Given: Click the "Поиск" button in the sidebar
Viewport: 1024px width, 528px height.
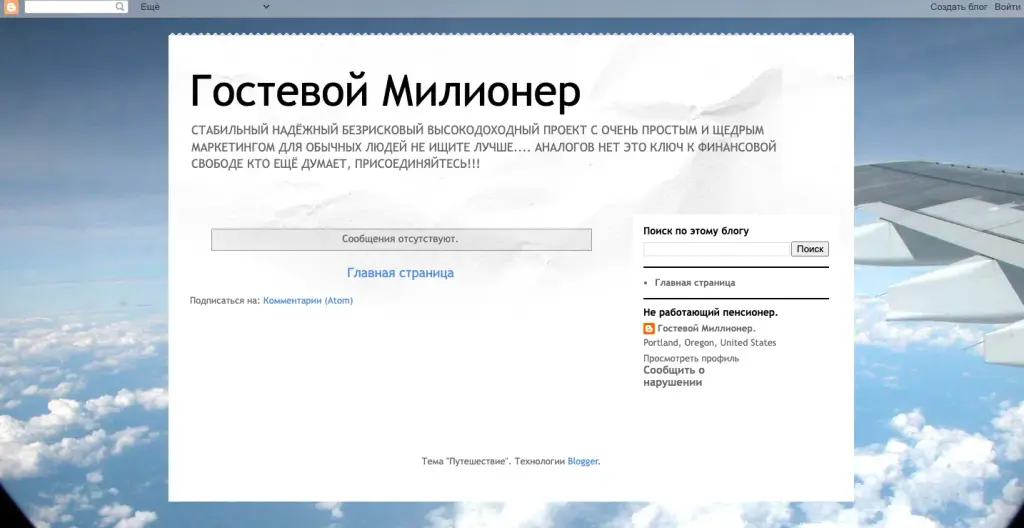Looking at the screenshot, I should [x=810, y=249].
